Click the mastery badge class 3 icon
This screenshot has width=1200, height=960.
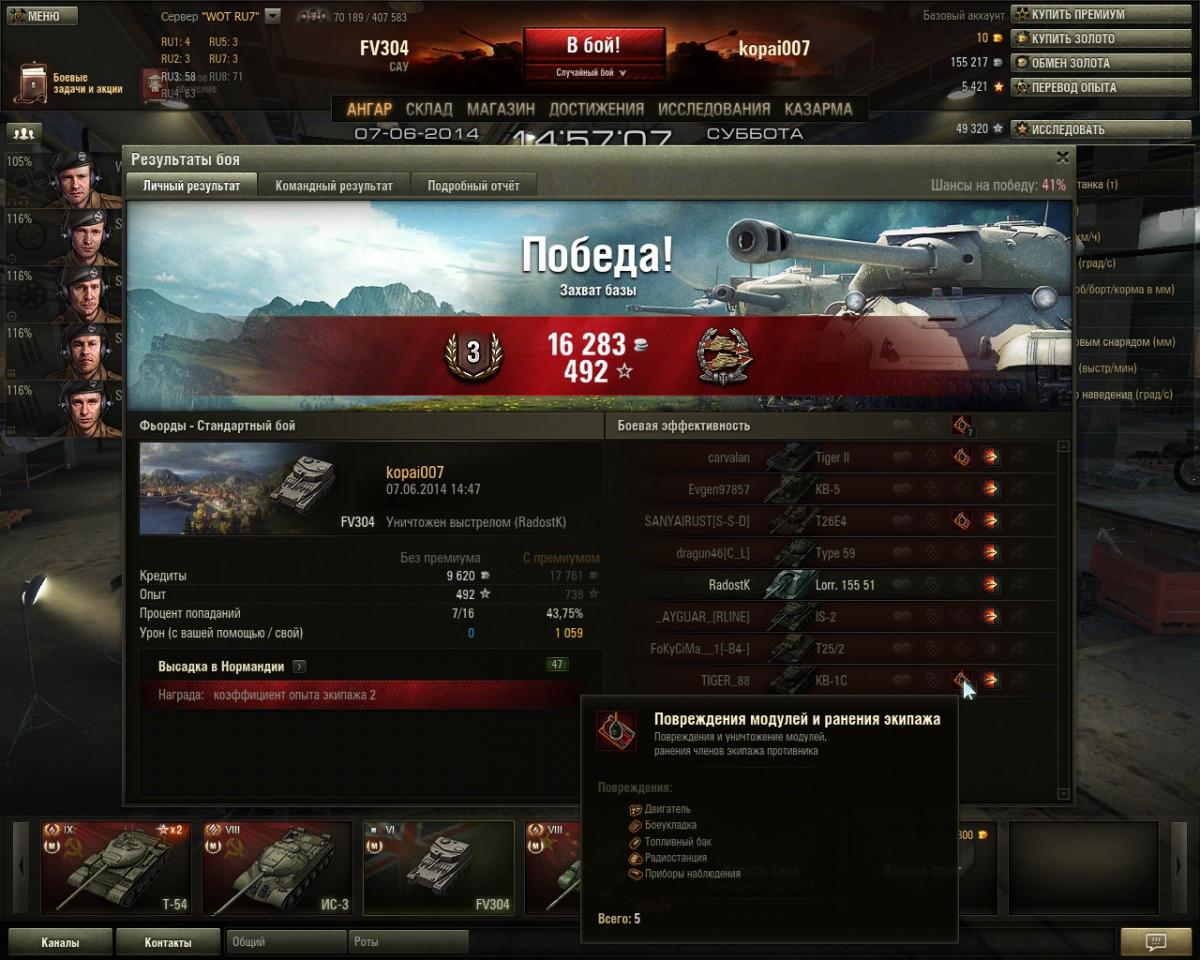473,352
